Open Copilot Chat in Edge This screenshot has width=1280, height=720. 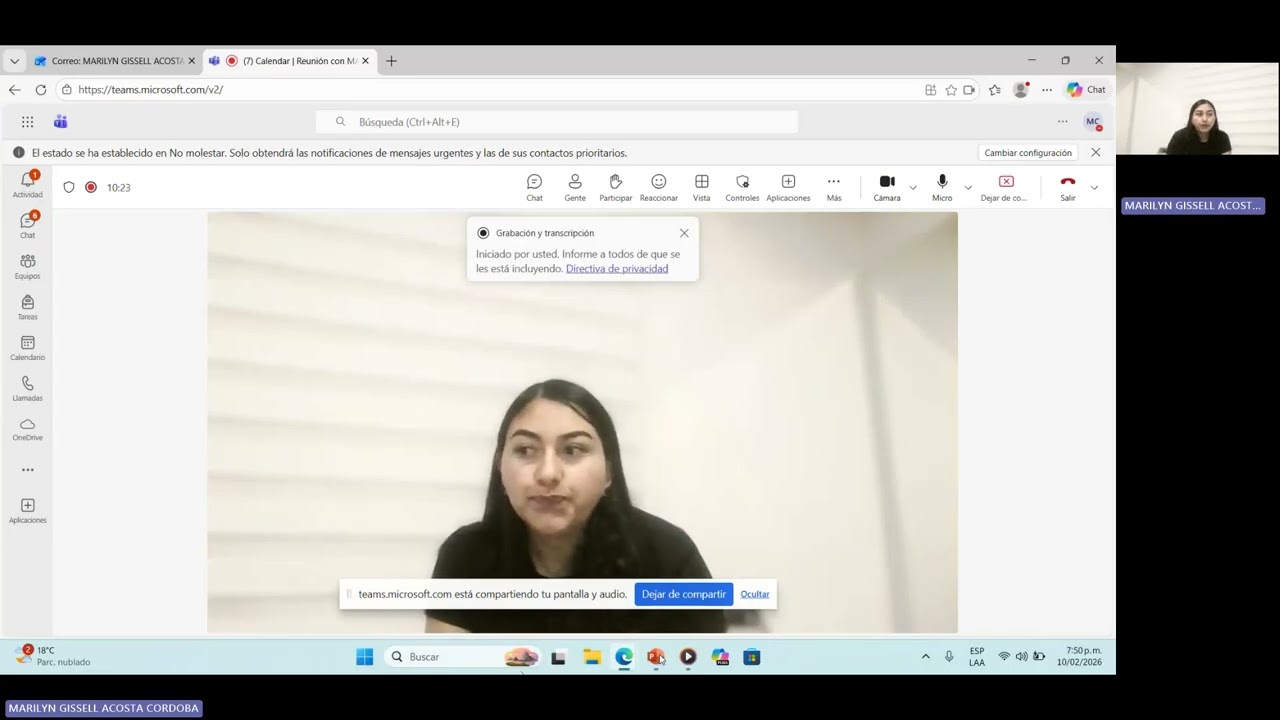coord(1086,90)
